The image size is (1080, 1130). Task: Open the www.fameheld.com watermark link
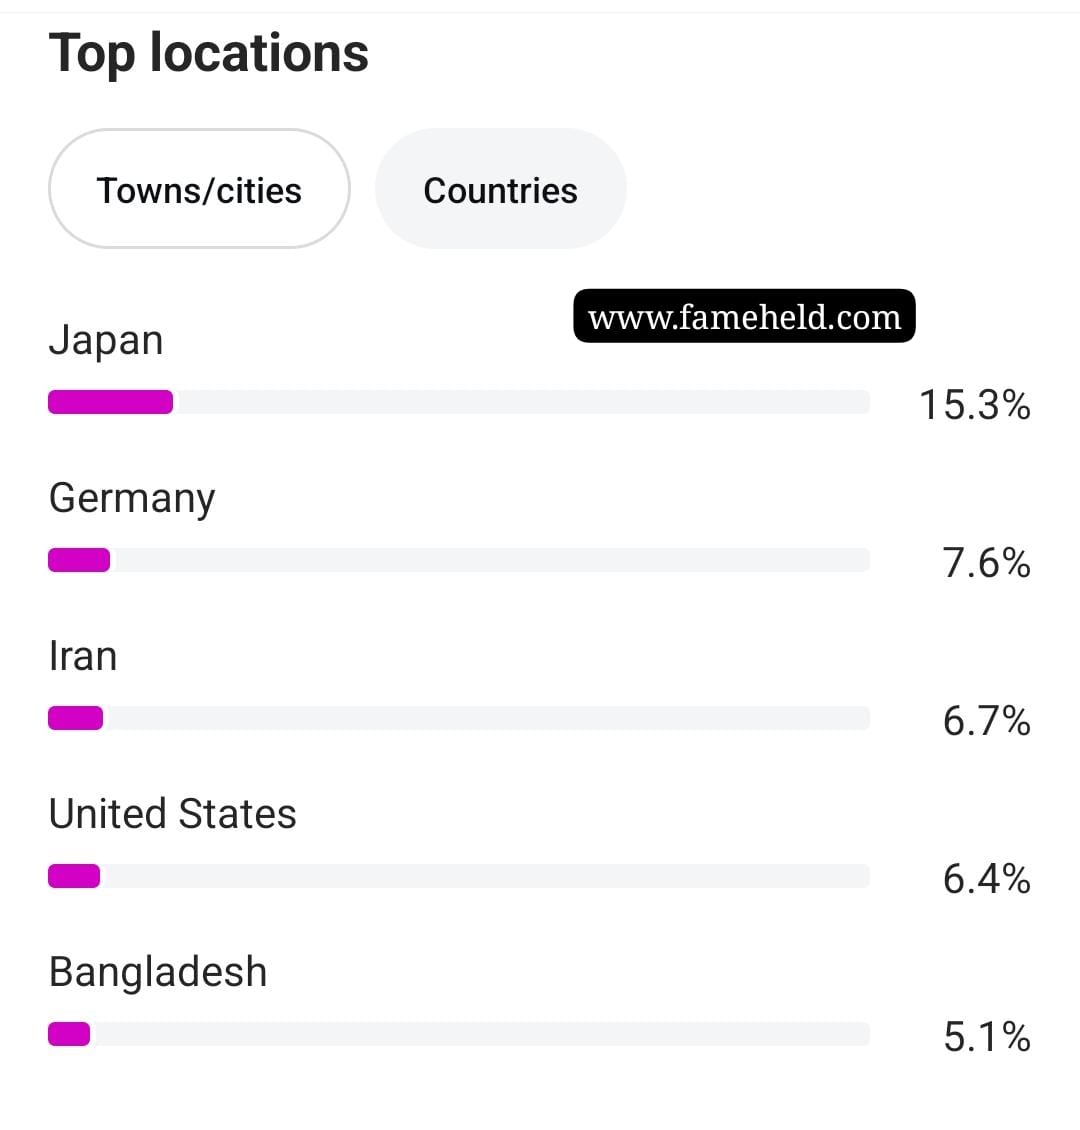(744, 317)
